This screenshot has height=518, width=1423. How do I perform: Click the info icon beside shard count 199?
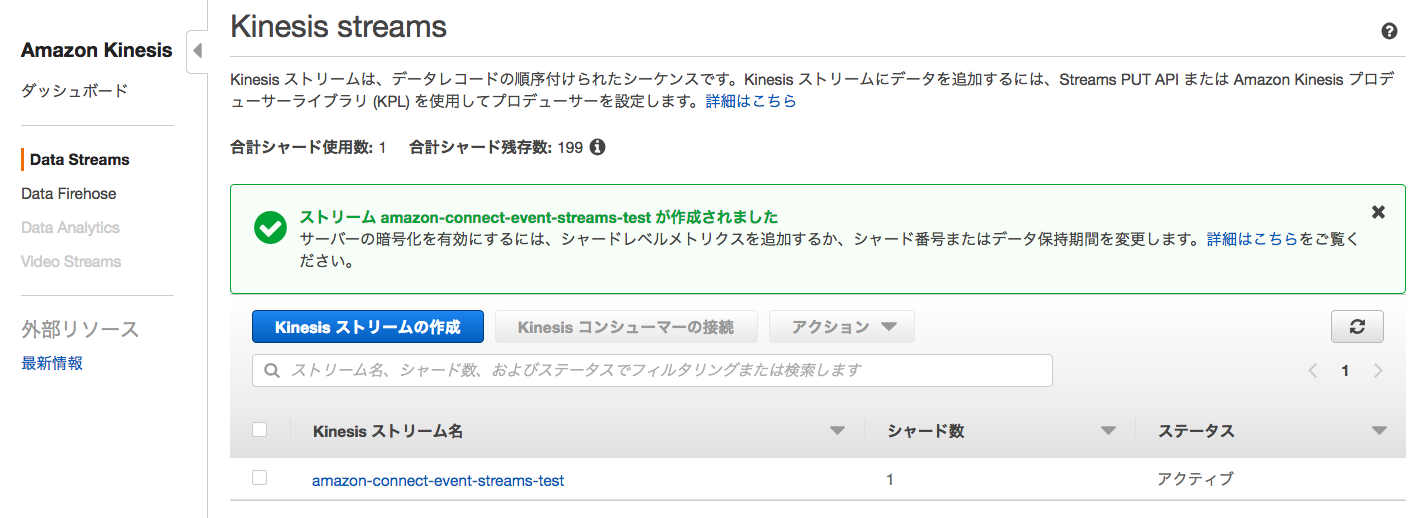[x=597, y=147]
